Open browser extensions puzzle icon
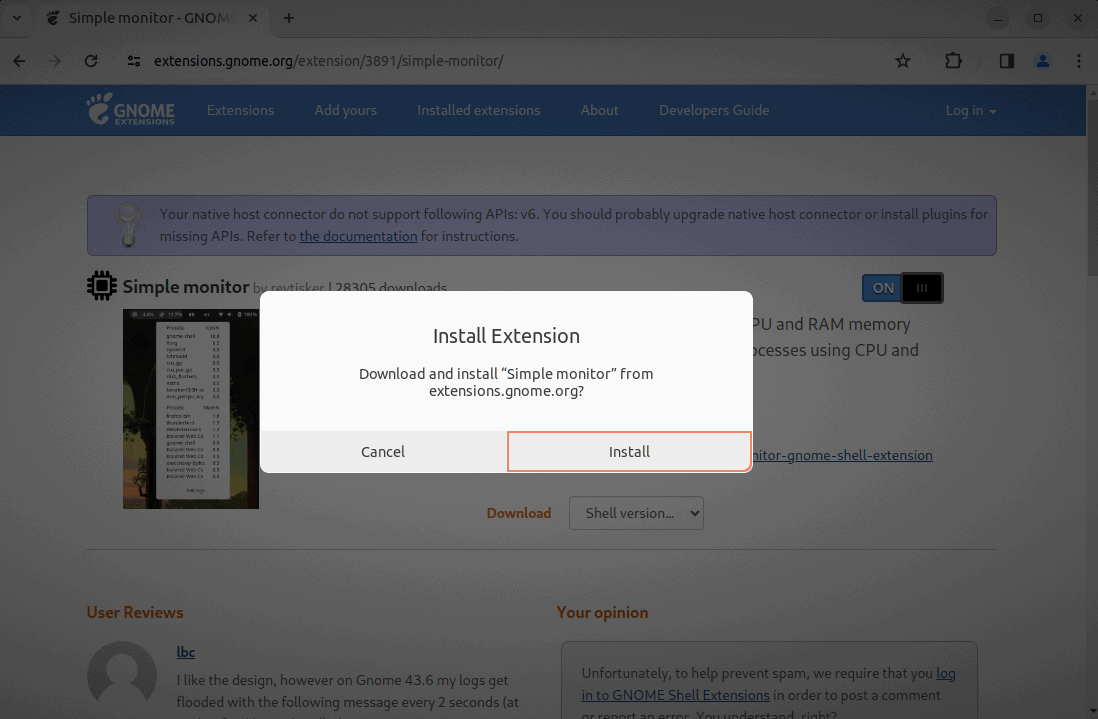This screenshot has height=719, width=1098. (x=953, y=61)
